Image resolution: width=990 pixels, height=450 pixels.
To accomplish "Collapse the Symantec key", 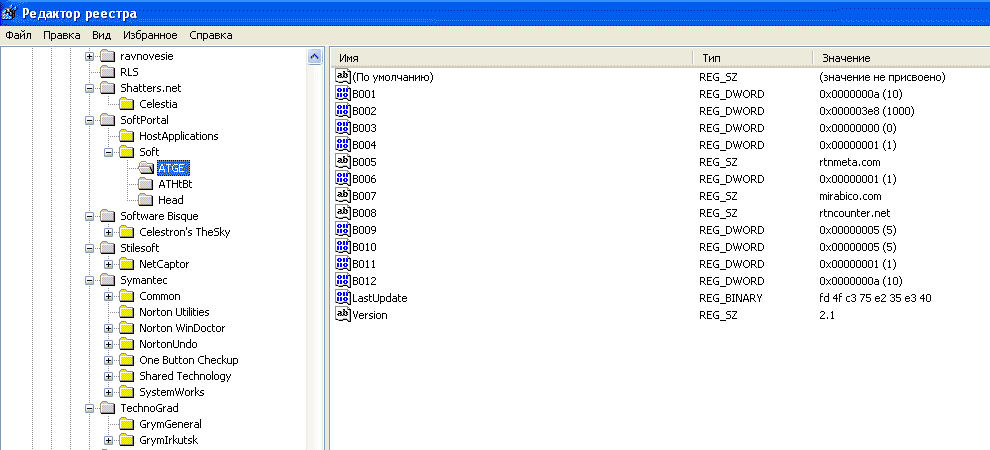I will [x=89, y=280].
